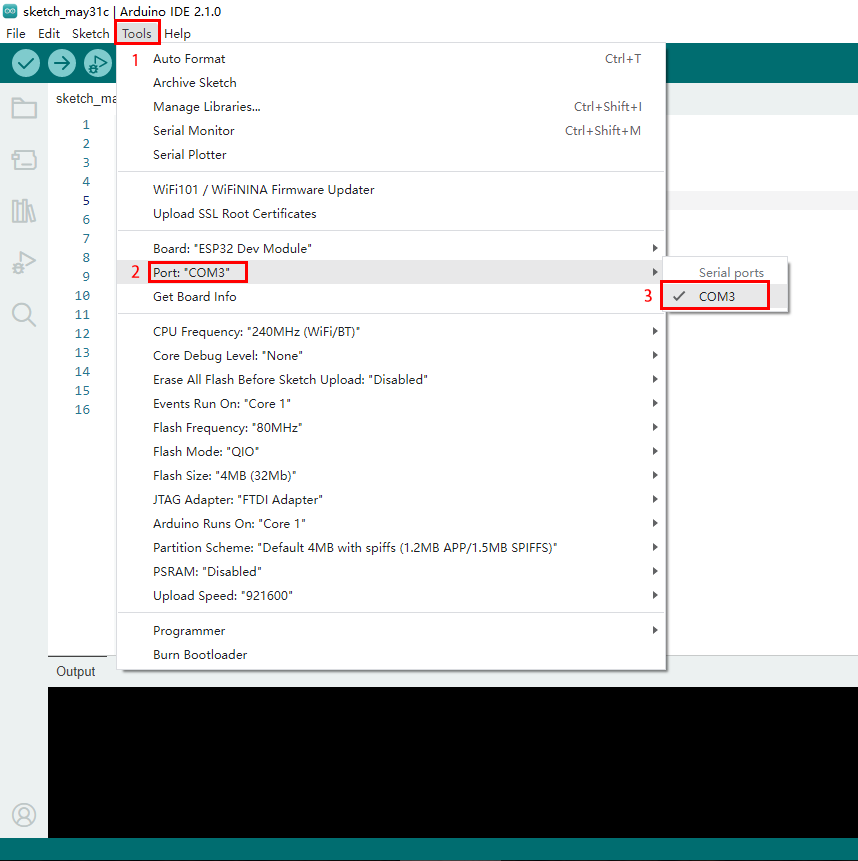Click line number 1 in the gutter
This screenshot has width=858, height=861.
point(86,125)
